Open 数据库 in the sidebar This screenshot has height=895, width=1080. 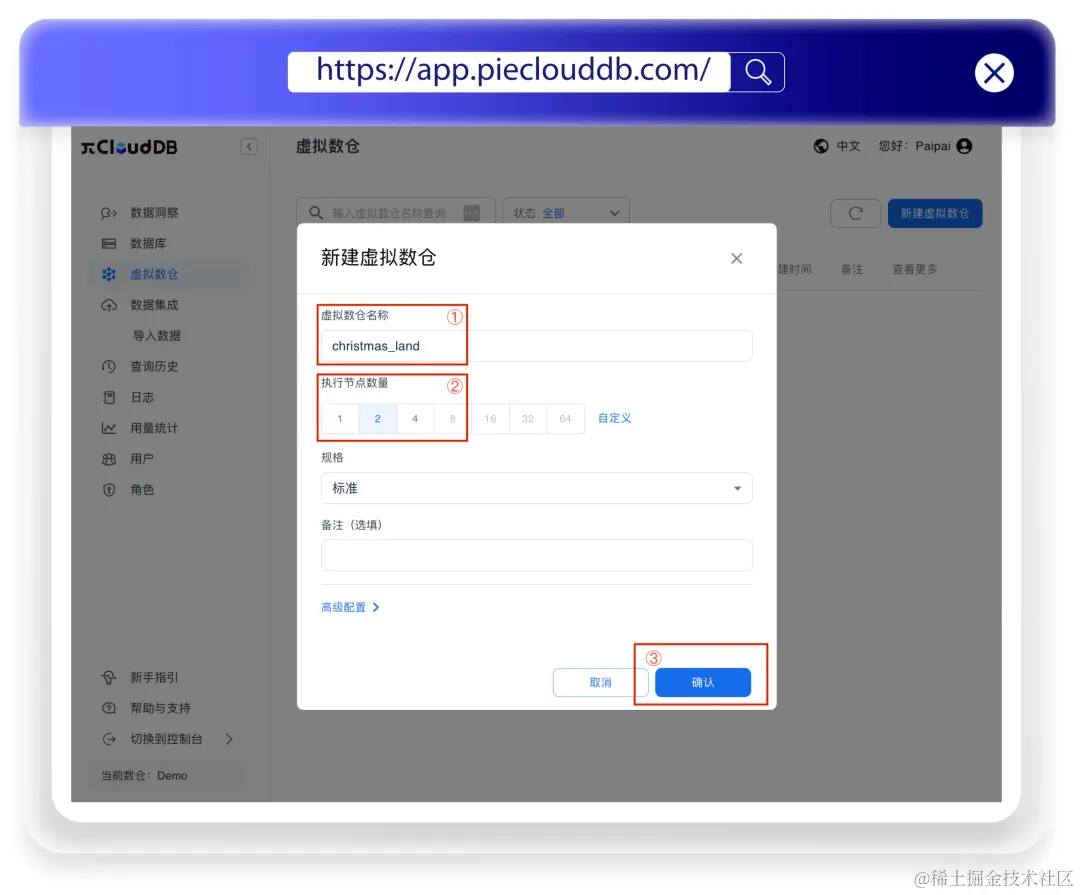click(x=148, y=243)
